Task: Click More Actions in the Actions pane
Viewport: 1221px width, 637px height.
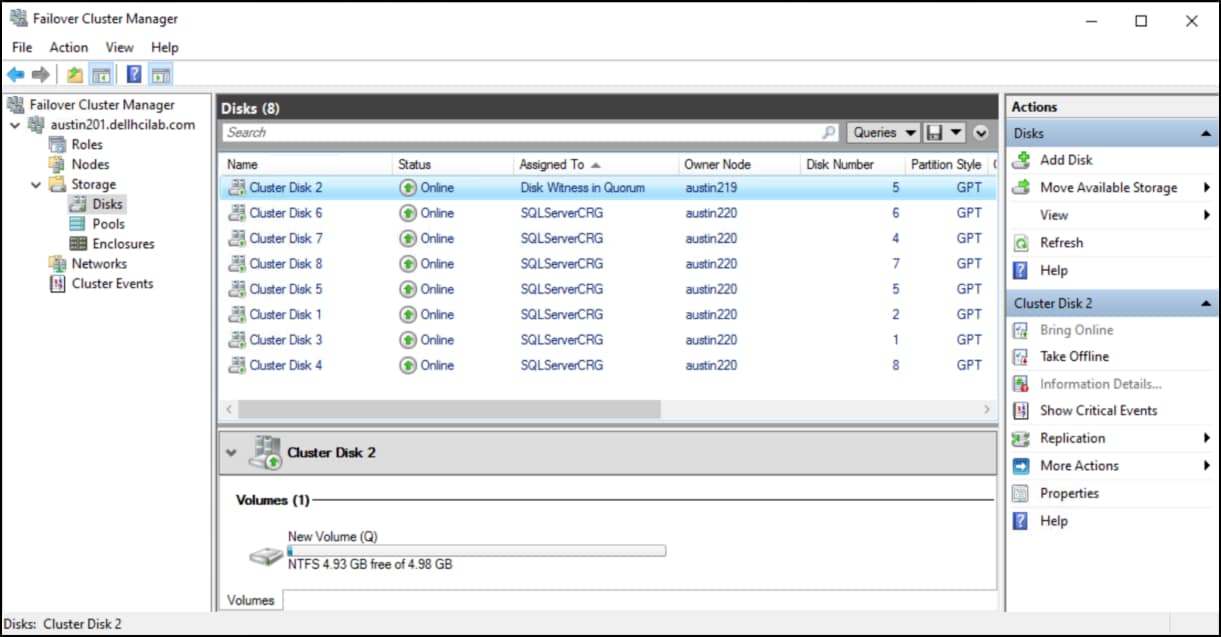Action: click(x=1079, y=466)
